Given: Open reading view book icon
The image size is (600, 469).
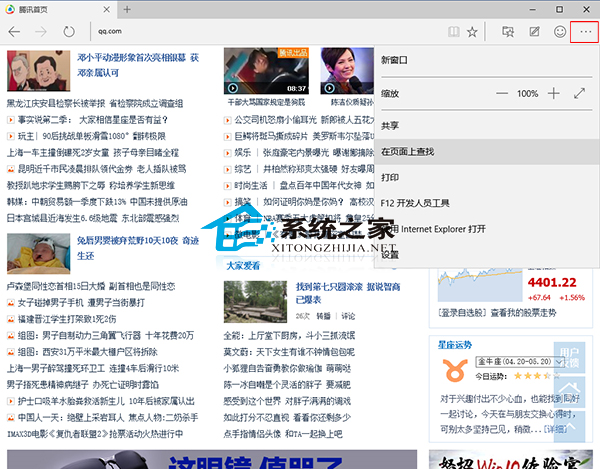Looking at the screenshot, I should tap(454, 32).
